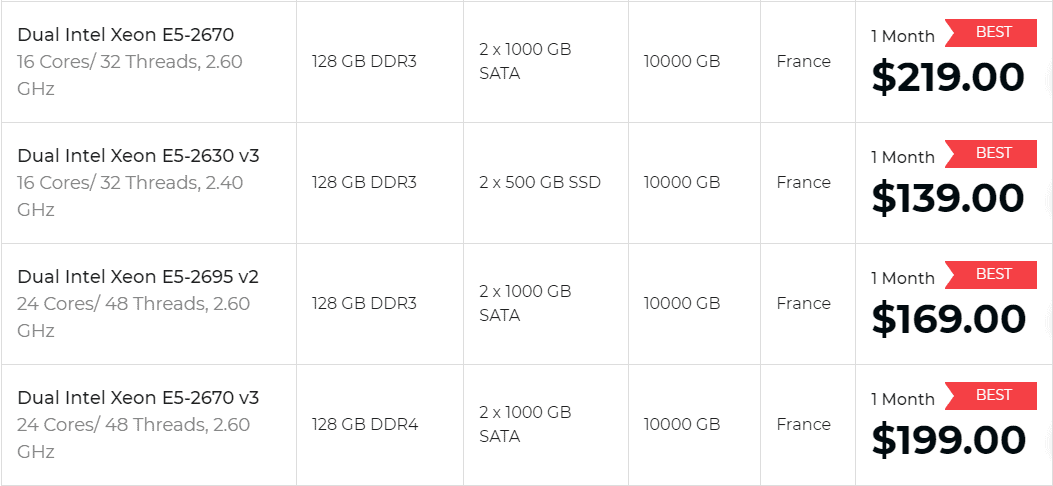Image resolution: width=1053 pixels, height=486 pixels.
Task: Open the Dual Intel Xeon E5-2630 v3 server
Action: click(138, 156)
